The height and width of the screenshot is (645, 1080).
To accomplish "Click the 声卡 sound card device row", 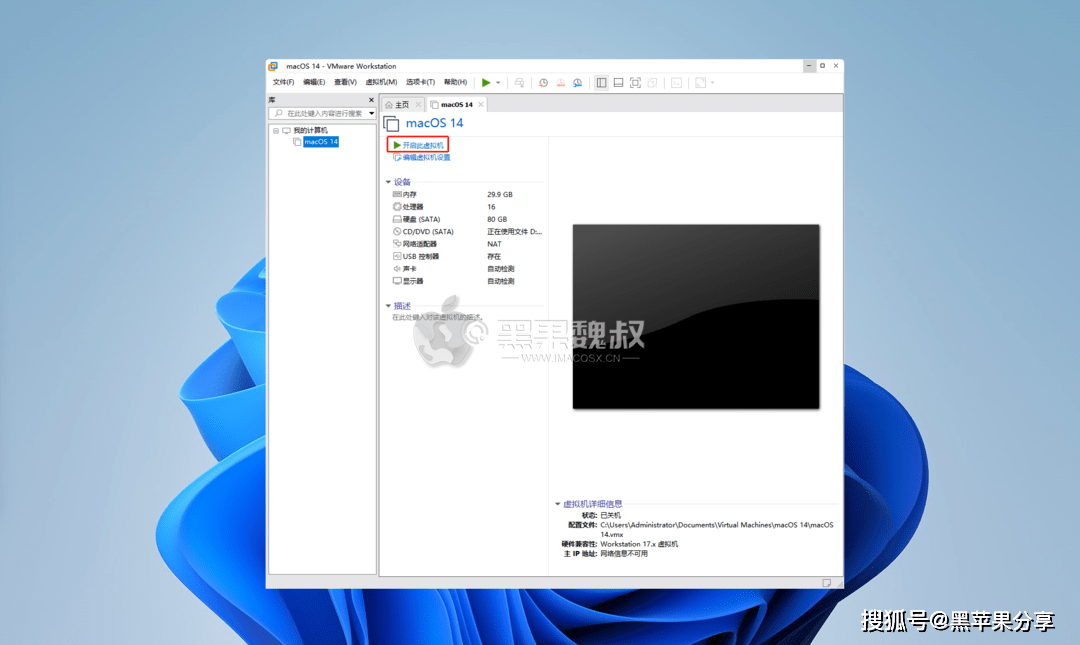I will point(466,269).
